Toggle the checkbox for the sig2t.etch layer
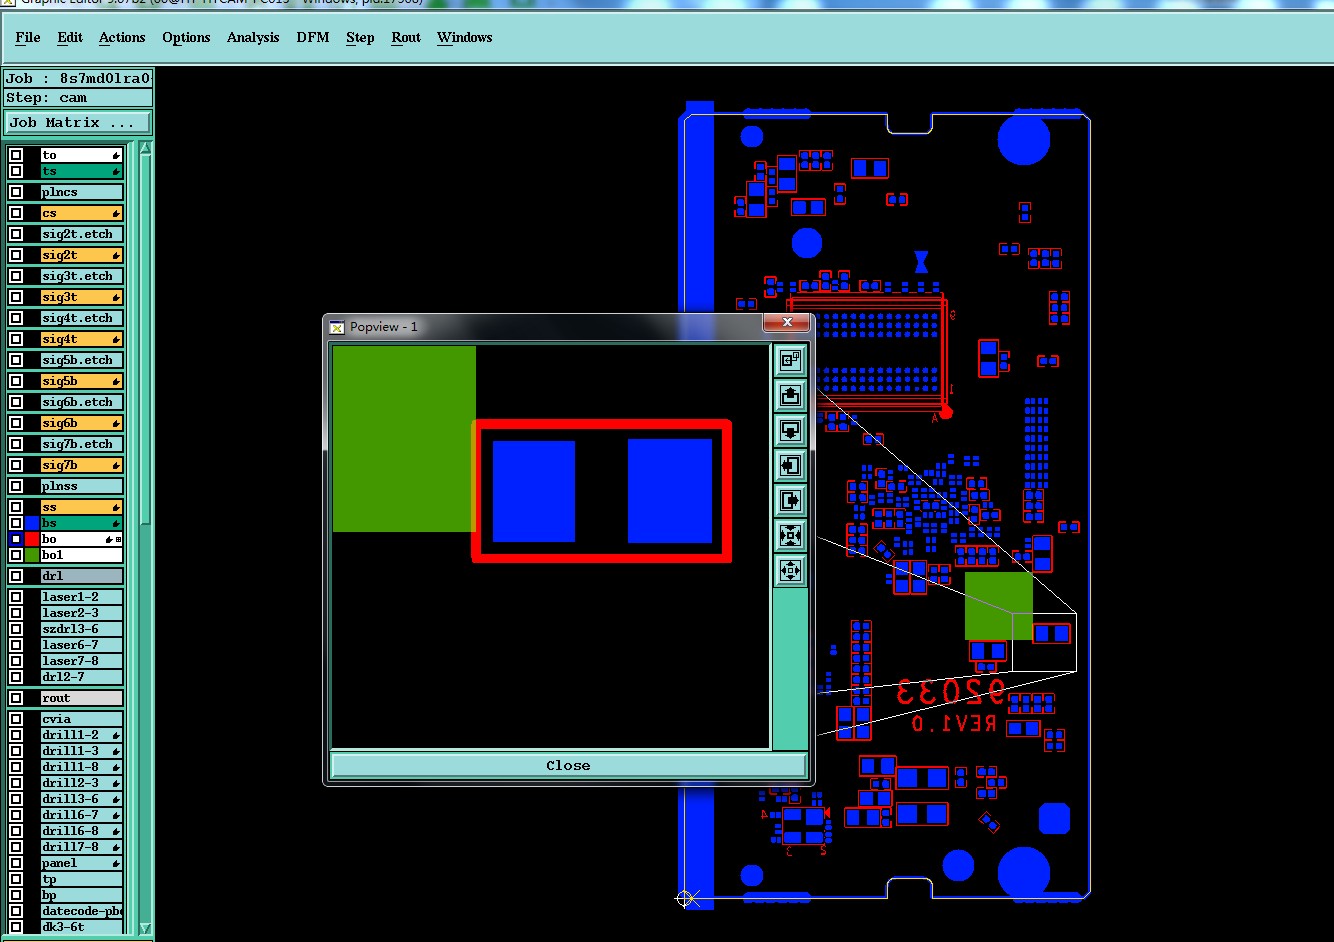The height and width of the screenshot is (942, 1334). 16,234
